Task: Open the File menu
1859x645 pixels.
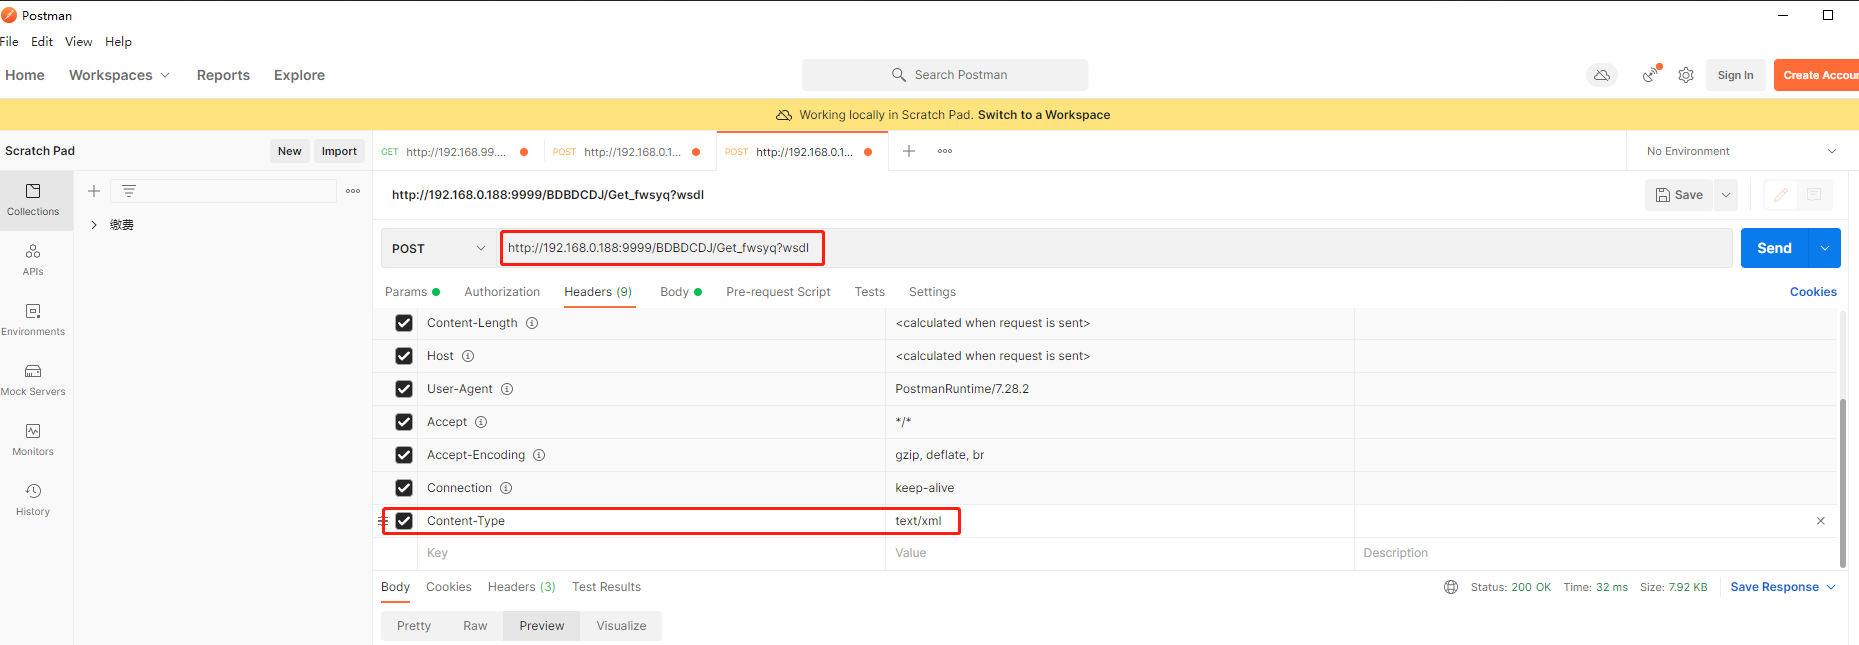Action: pos(10,42)
